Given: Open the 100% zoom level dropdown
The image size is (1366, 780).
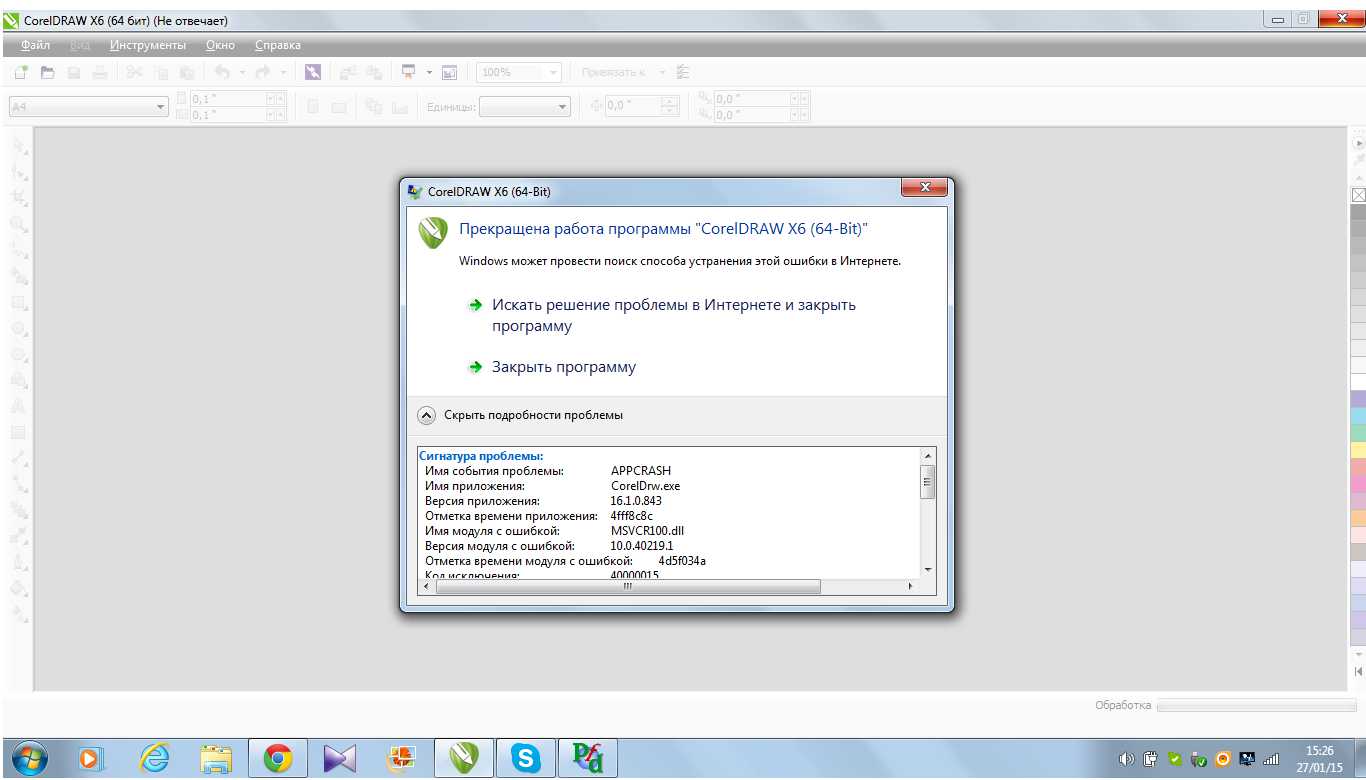Looking at the screenshot, I should 553,72.
